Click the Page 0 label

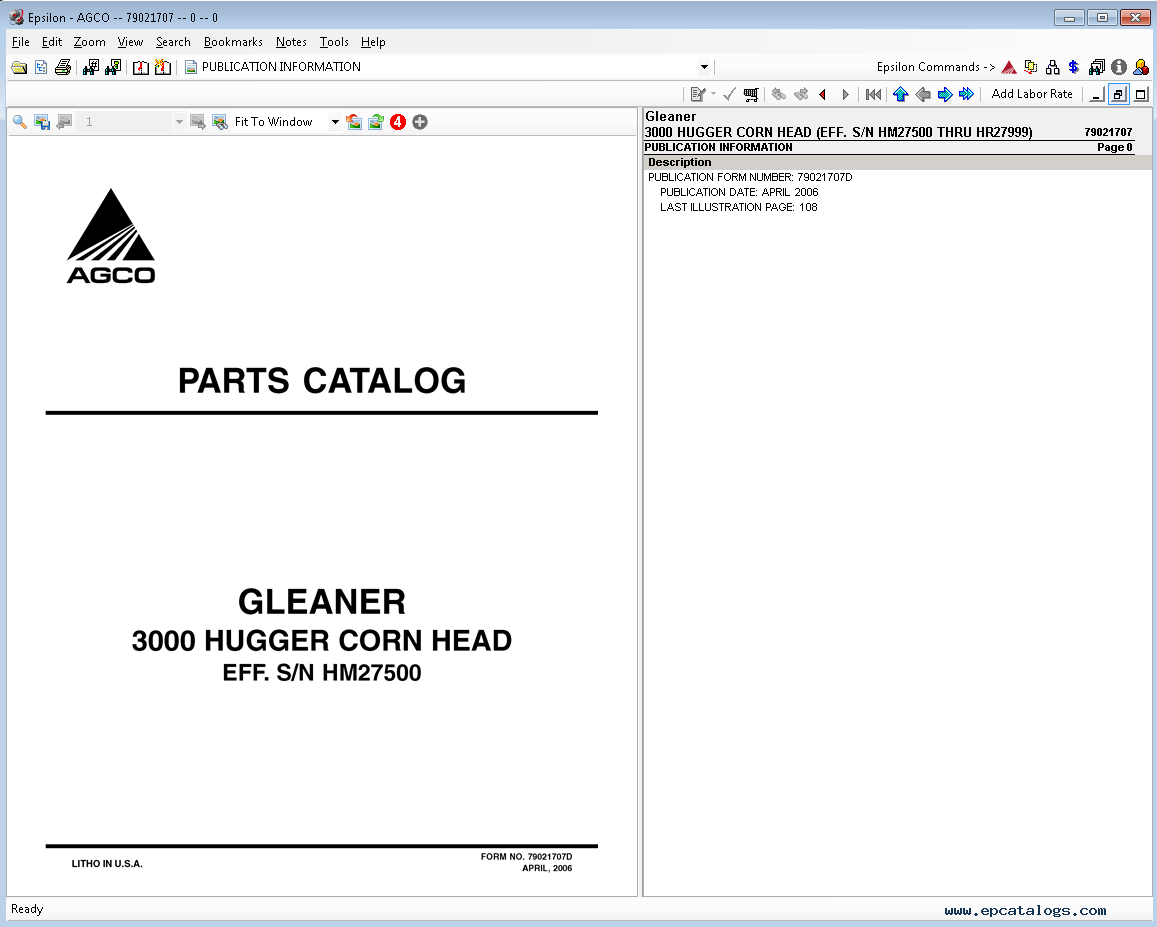pyautogui.click(x=1114, y=148)
